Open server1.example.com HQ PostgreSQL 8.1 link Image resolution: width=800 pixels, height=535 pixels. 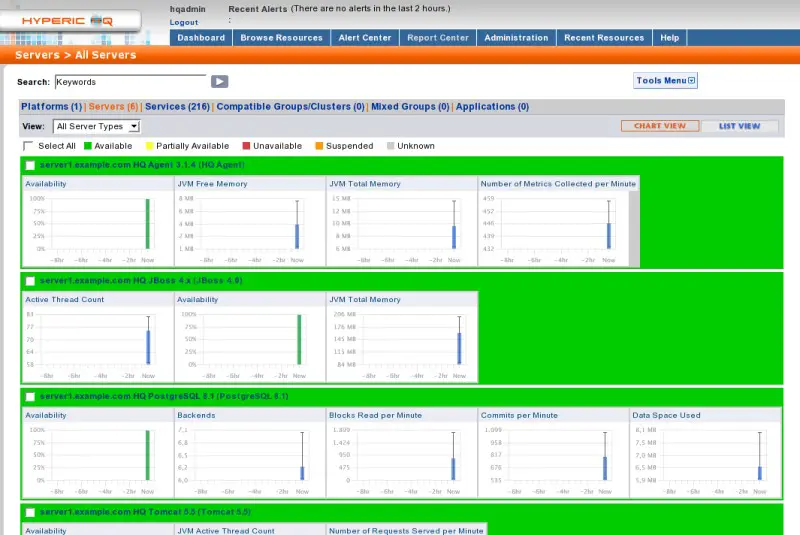tap(164, 396)
